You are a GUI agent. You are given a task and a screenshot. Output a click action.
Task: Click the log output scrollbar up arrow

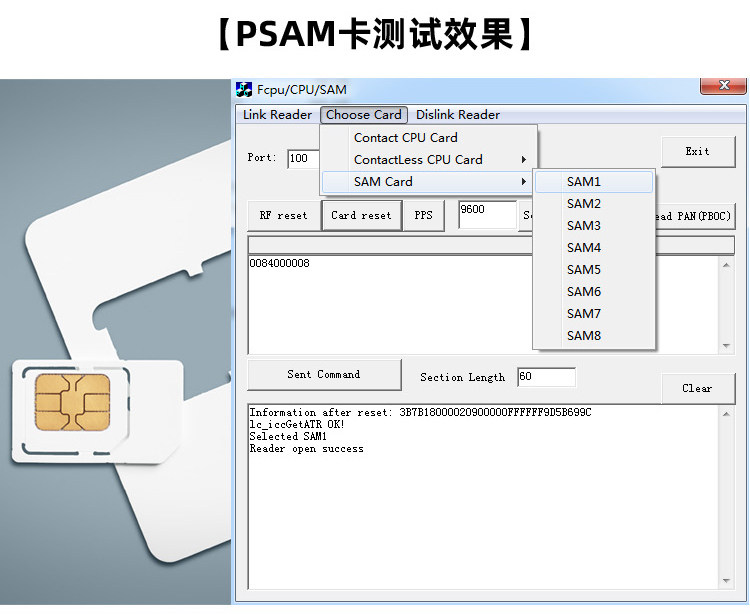point(727,414)
